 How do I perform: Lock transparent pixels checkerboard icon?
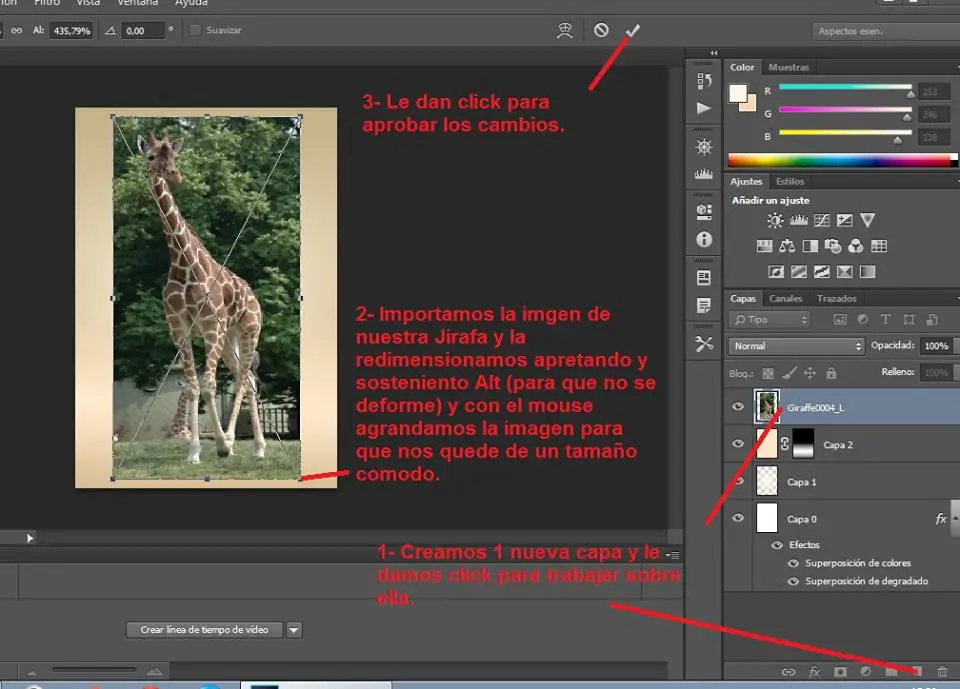(768, 373)
